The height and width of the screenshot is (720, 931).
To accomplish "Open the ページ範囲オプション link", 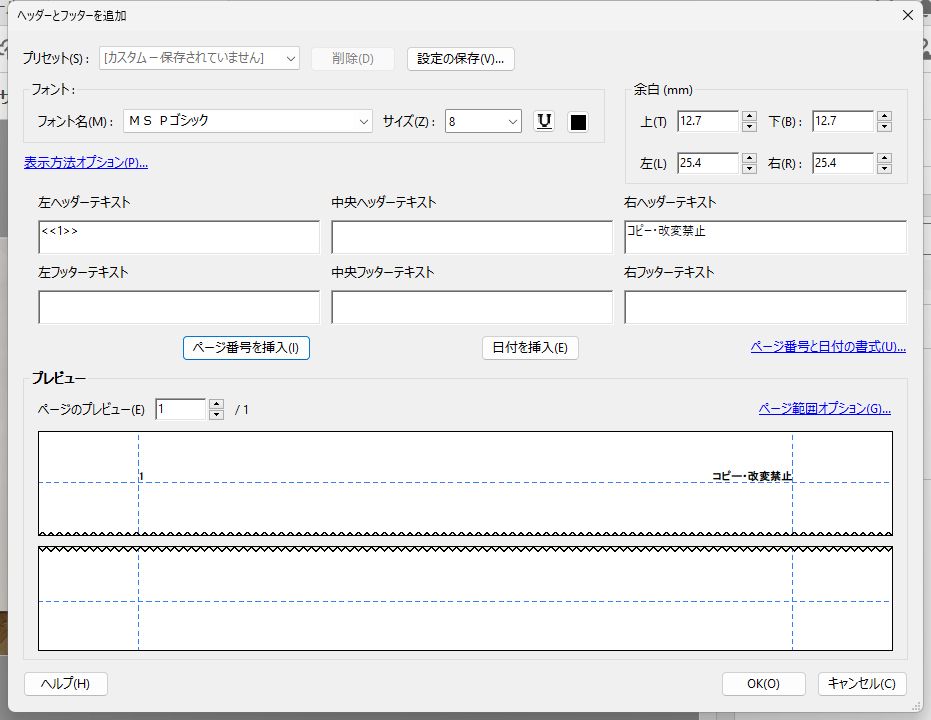I will click(x=822, y=408).
